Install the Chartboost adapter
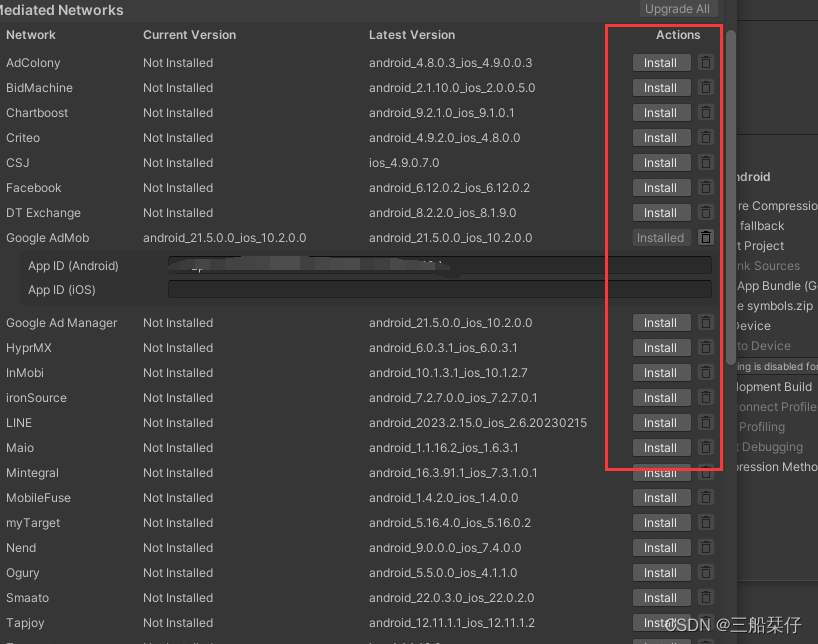Image resolution: width=818 pixels, height=644 pixels. pos(661,113)
